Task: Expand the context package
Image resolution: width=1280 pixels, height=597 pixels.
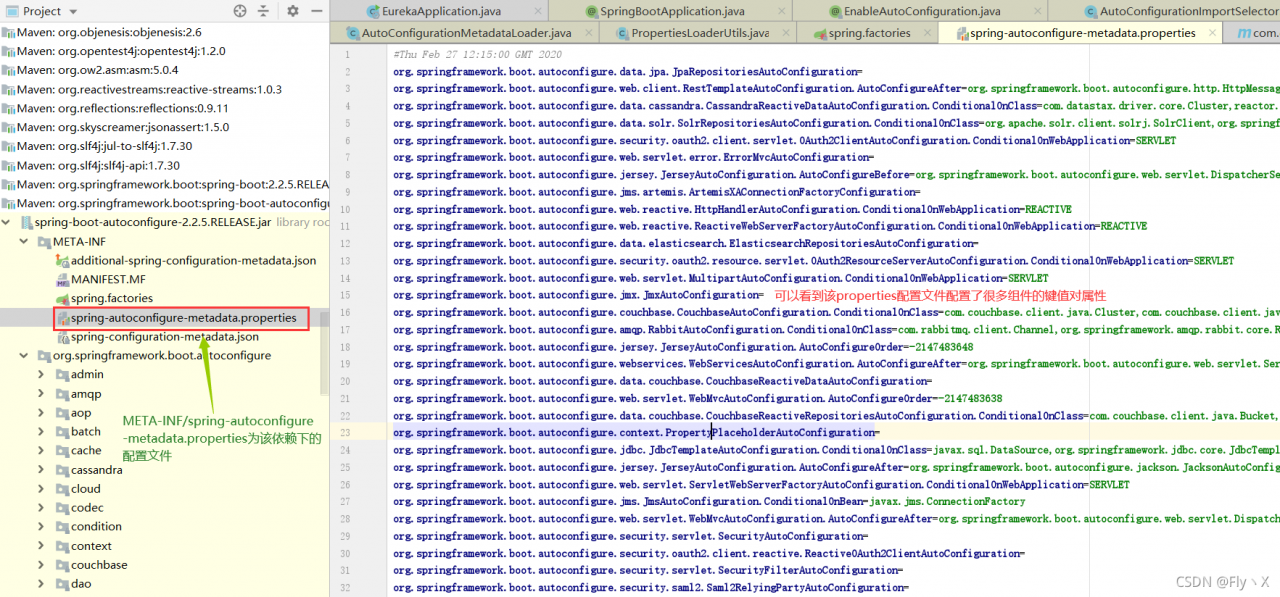Action: [x=41, y=546]
